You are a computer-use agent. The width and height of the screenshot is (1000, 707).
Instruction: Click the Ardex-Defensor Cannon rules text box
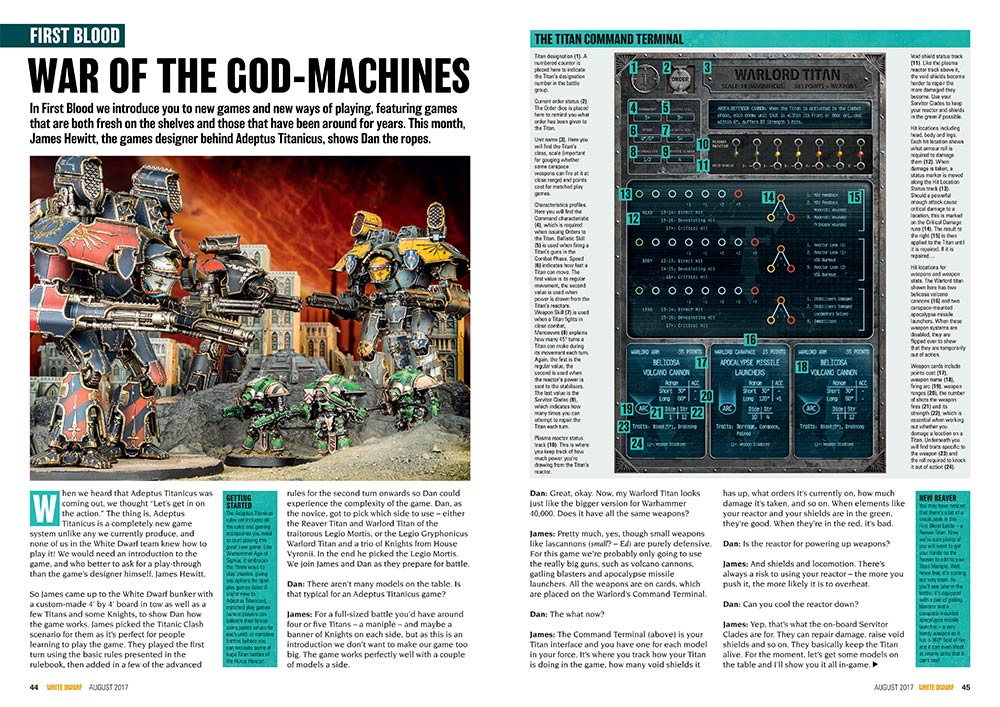pos(788,116)
